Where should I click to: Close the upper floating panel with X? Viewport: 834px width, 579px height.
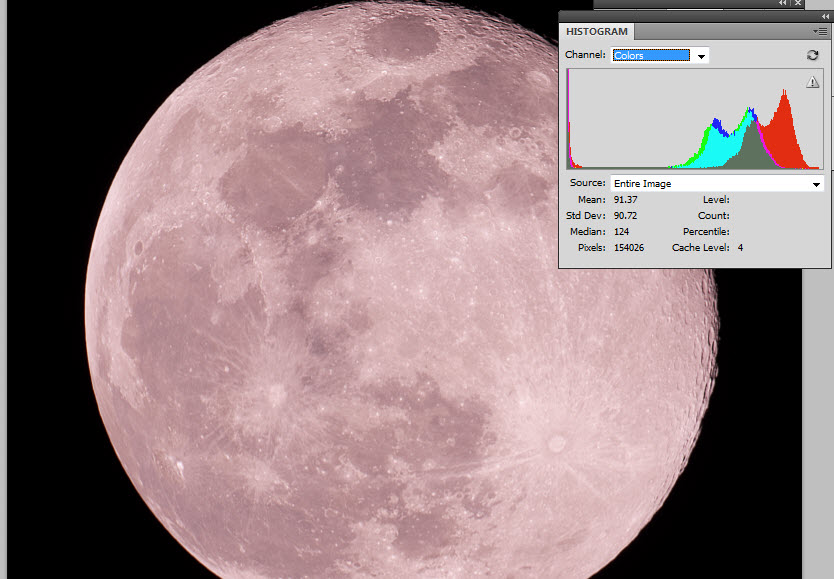tap(797, 3)
